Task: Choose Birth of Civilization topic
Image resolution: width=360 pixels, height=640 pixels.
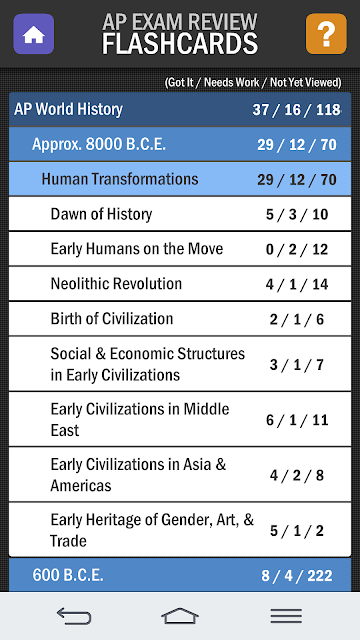Action: 180,319
